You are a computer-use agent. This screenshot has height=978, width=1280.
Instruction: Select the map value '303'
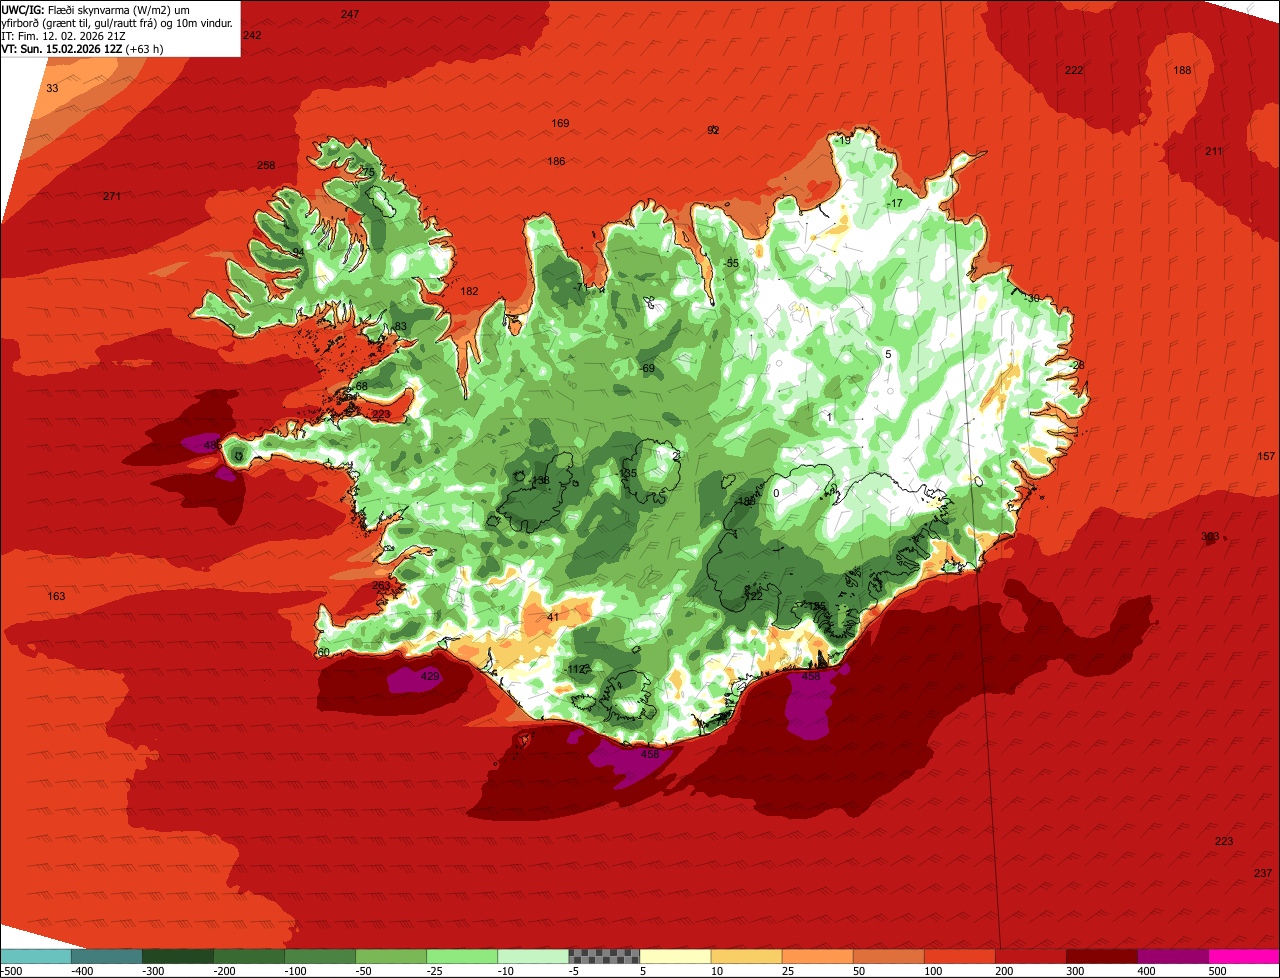pos(1210,537)
